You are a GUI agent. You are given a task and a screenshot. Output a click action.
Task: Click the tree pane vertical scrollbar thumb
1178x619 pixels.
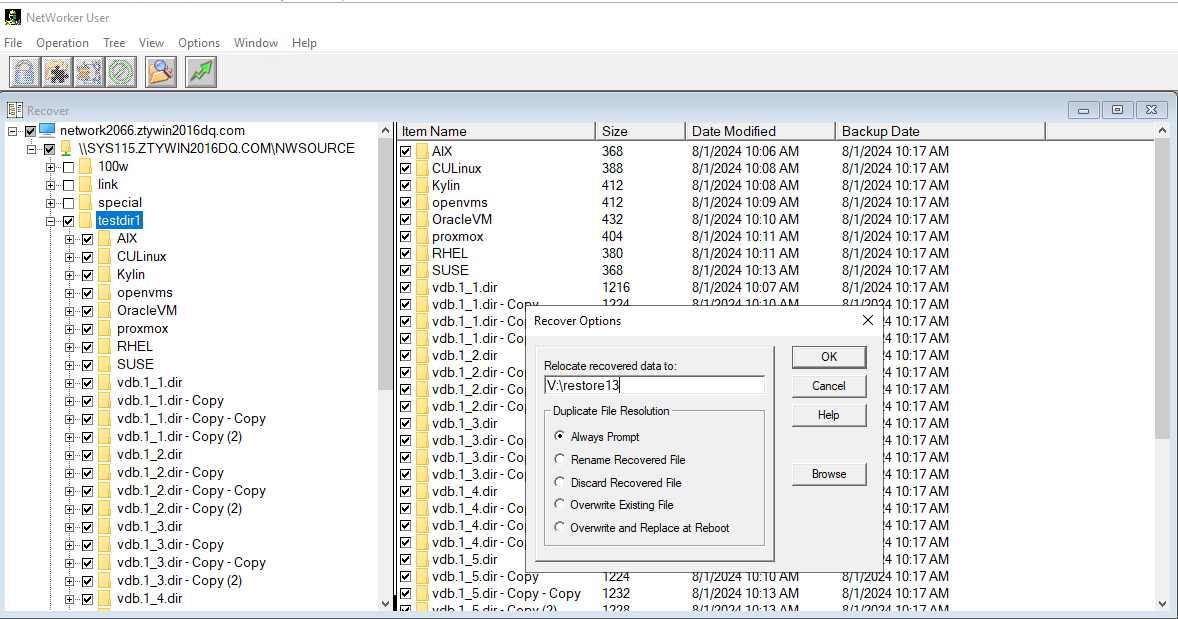coord(385,264)
